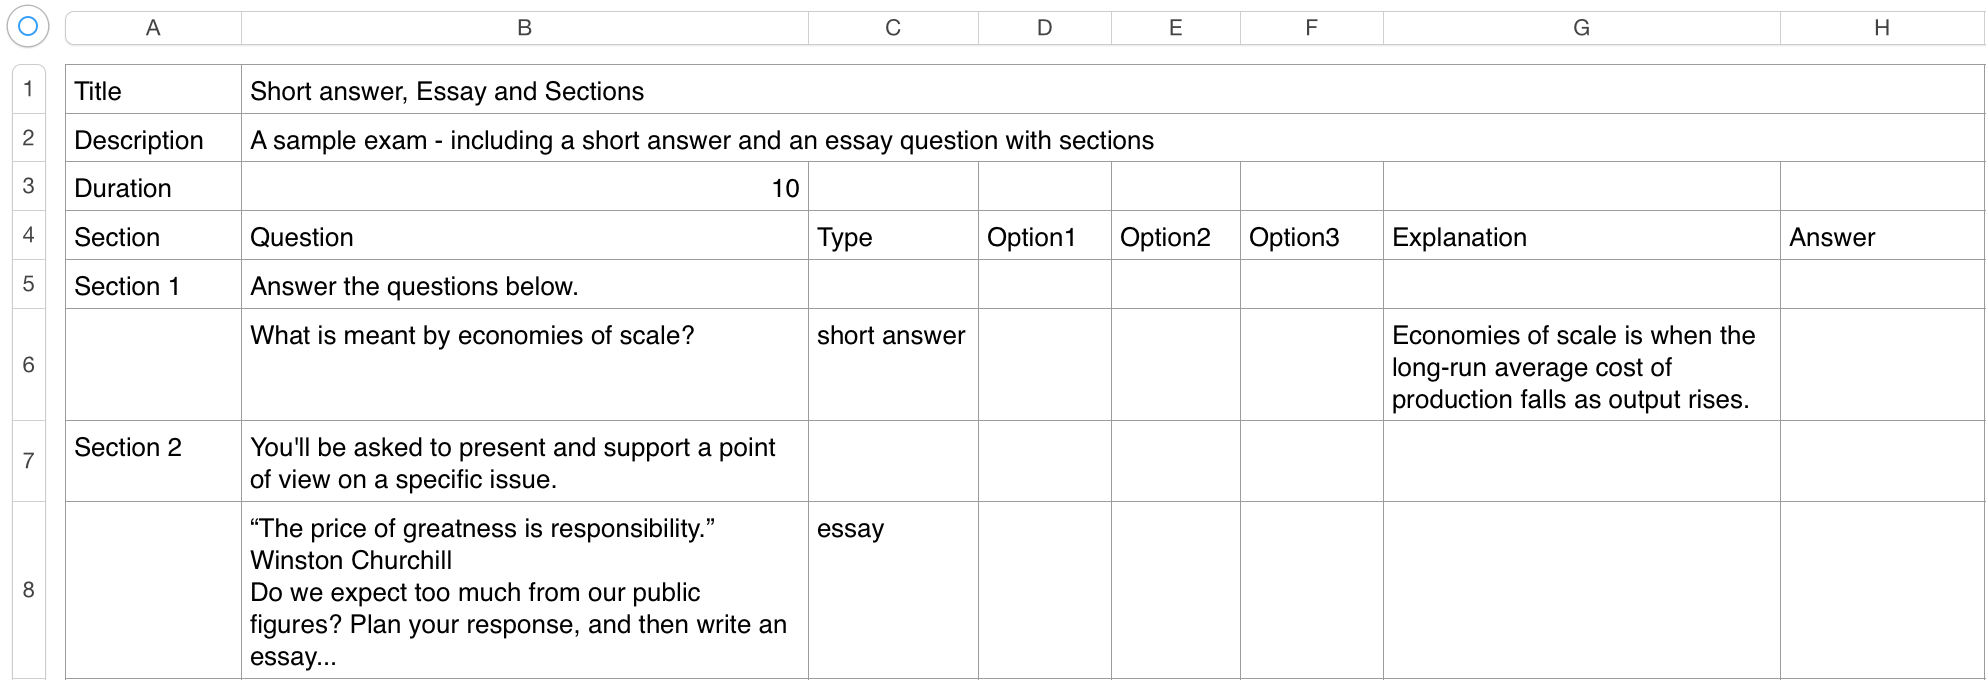This screenshot has width=1986, height=680.
Task: Click the 'essay' type cell
Action: (x=851, y=529)
